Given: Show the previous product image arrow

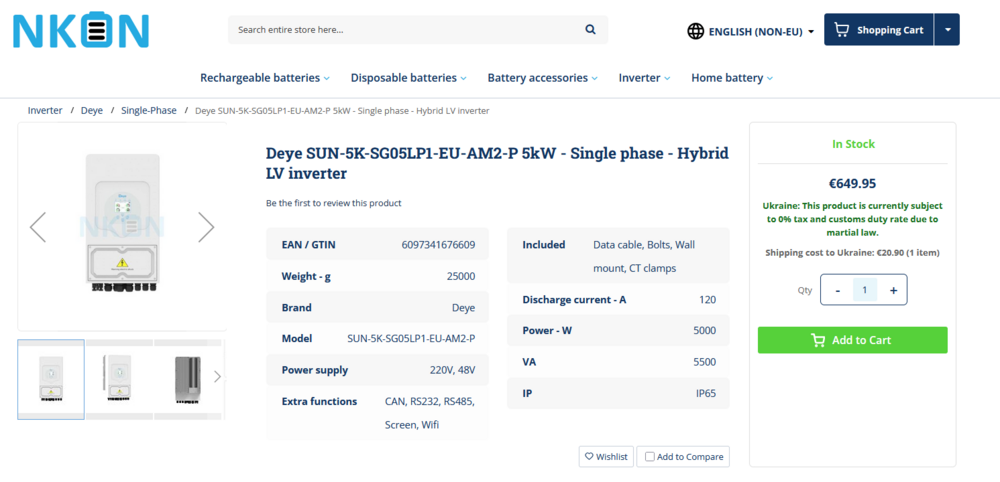Looking at the screenshot, I should [38, 227].
